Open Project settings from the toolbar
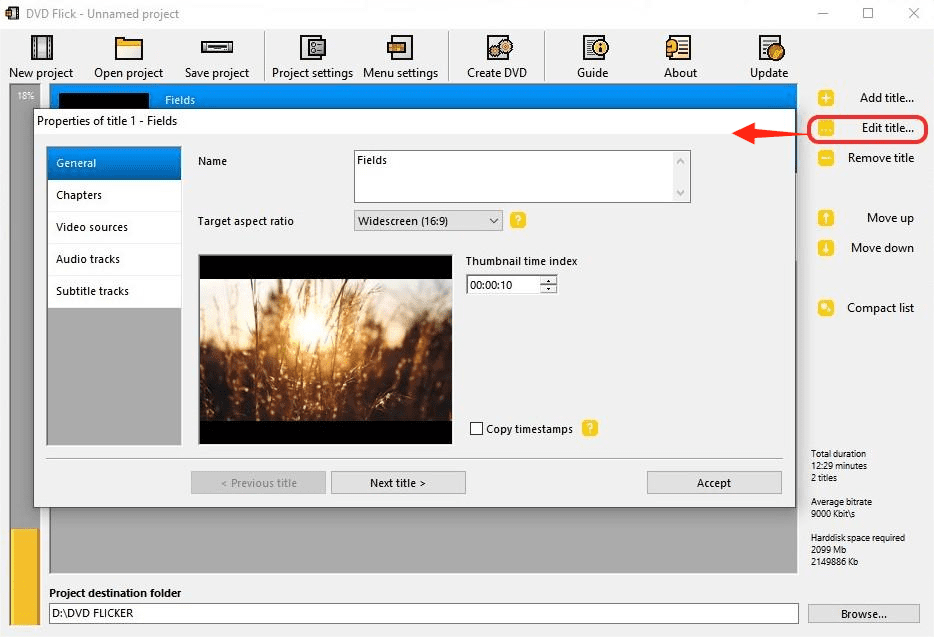 [312, 48]
